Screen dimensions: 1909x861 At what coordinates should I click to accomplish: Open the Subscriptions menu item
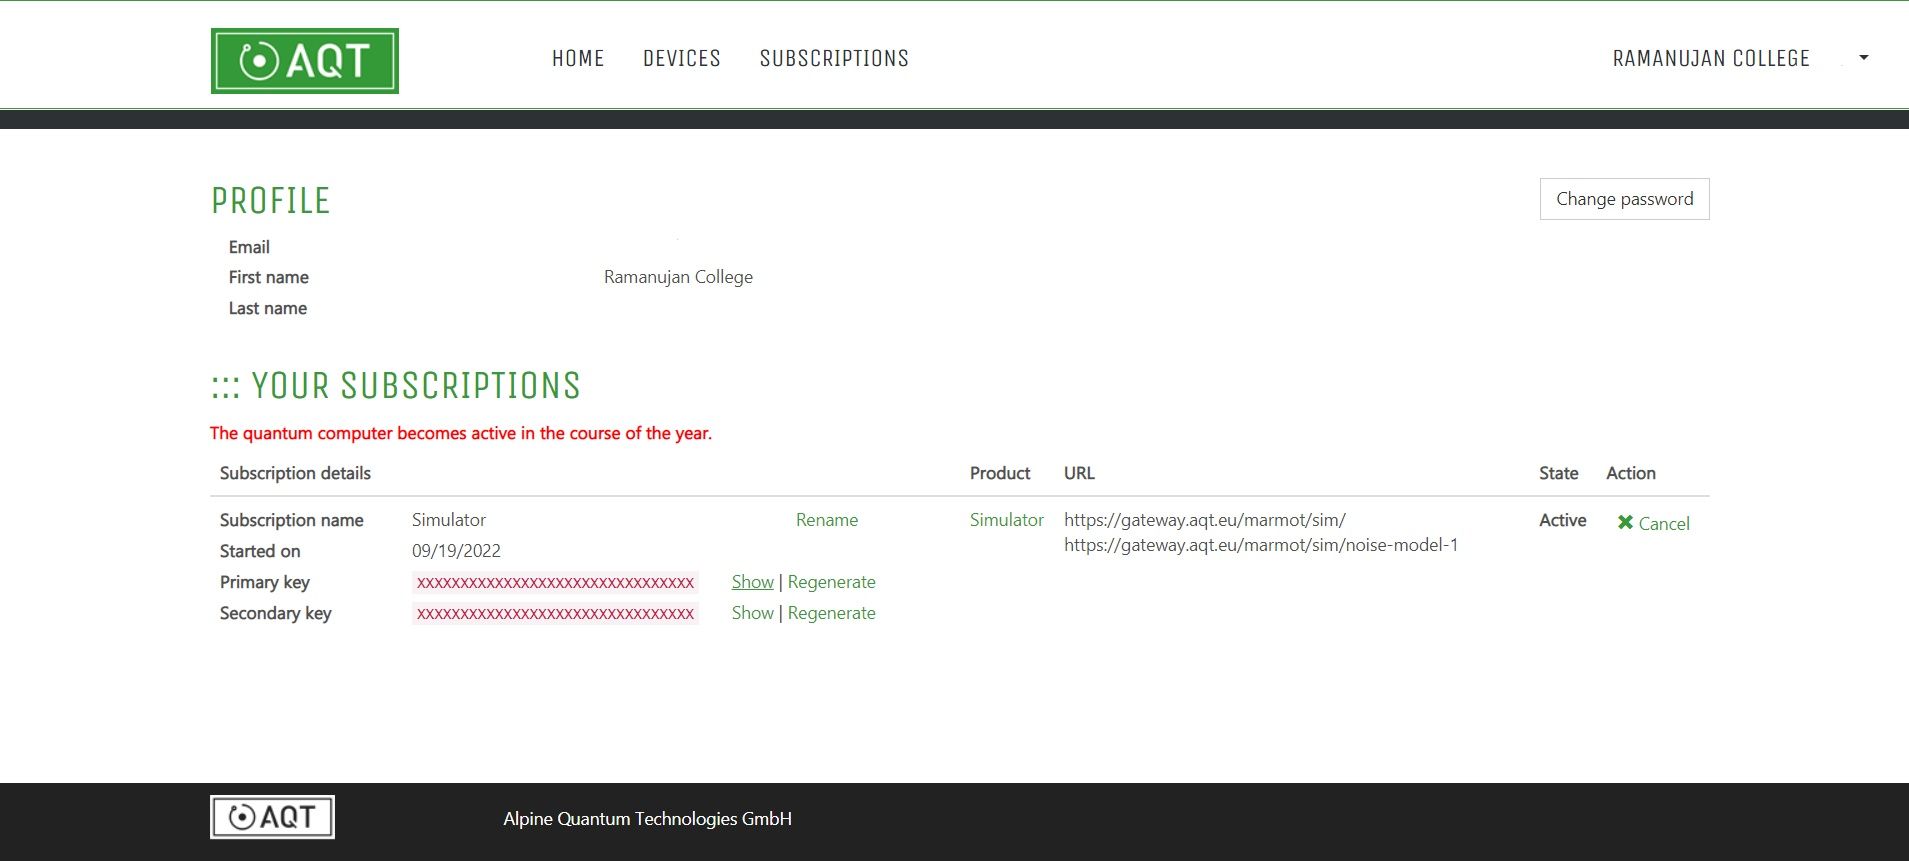[x=834, y=58]
